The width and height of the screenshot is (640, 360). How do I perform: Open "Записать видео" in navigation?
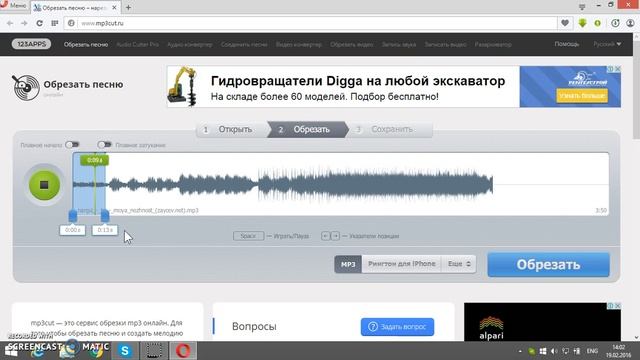pyautogui.click(x=445, y=44)
